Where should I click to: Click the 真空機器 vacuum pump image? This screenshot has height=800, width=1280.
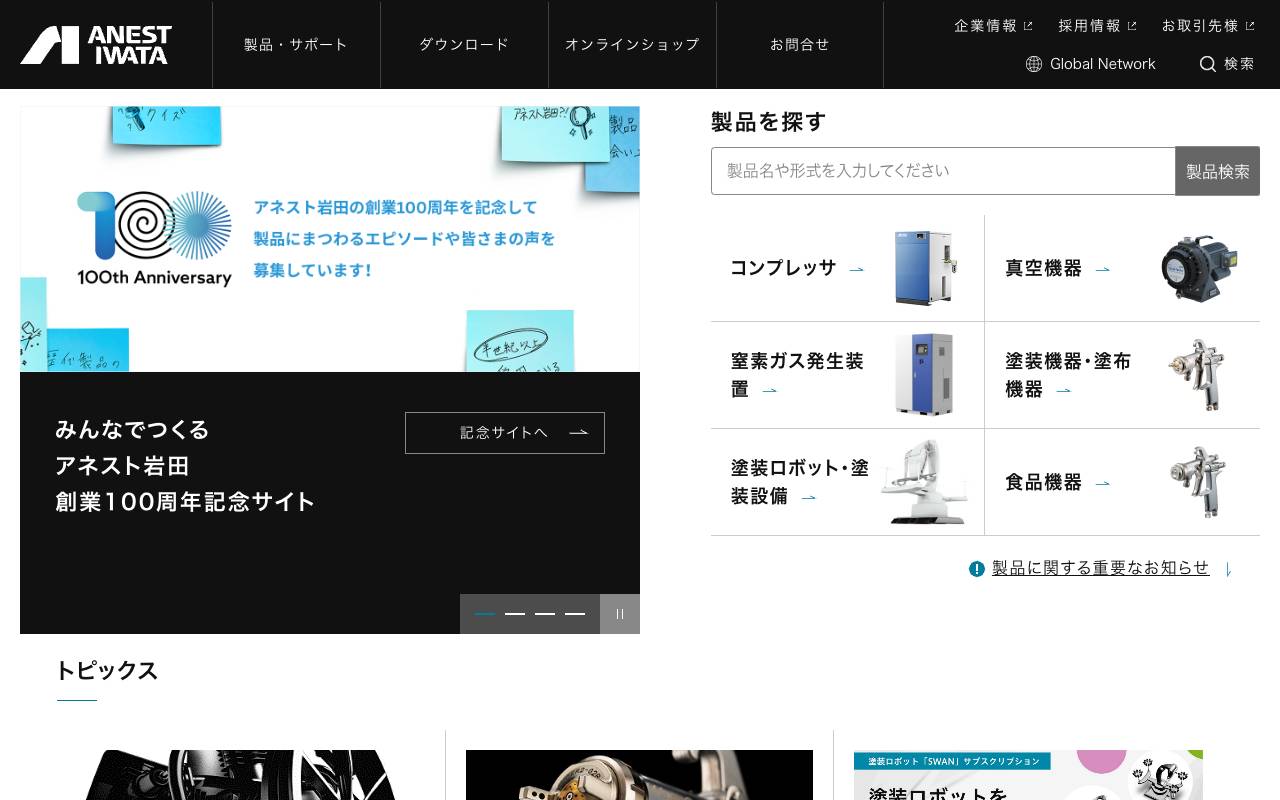coord(1199,267)
